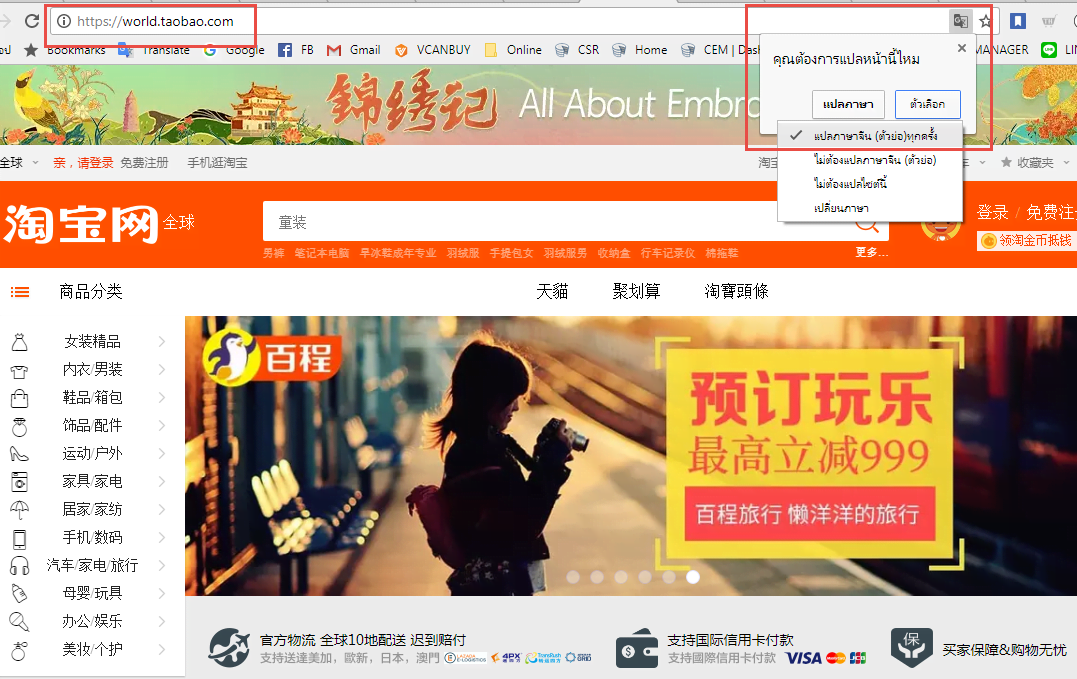This screenshot has width=1077, height=679.
Task: Click the 亲，请登录 login link
Action: 83,163
